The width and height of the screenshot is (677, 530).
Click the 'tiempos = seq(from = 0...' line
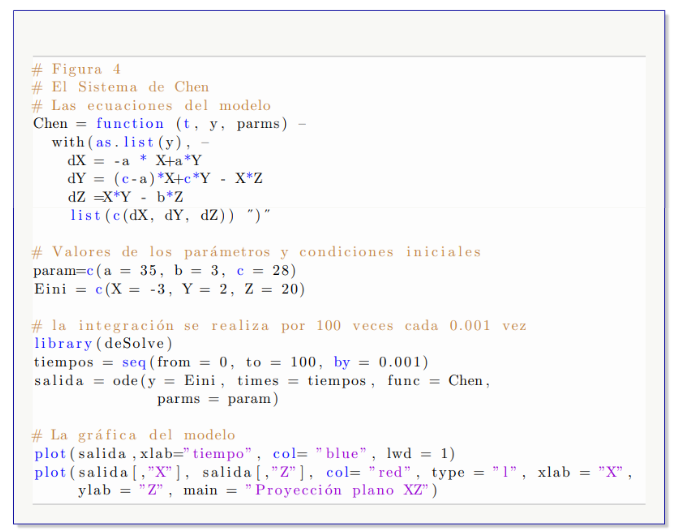(x=231, y=362)
